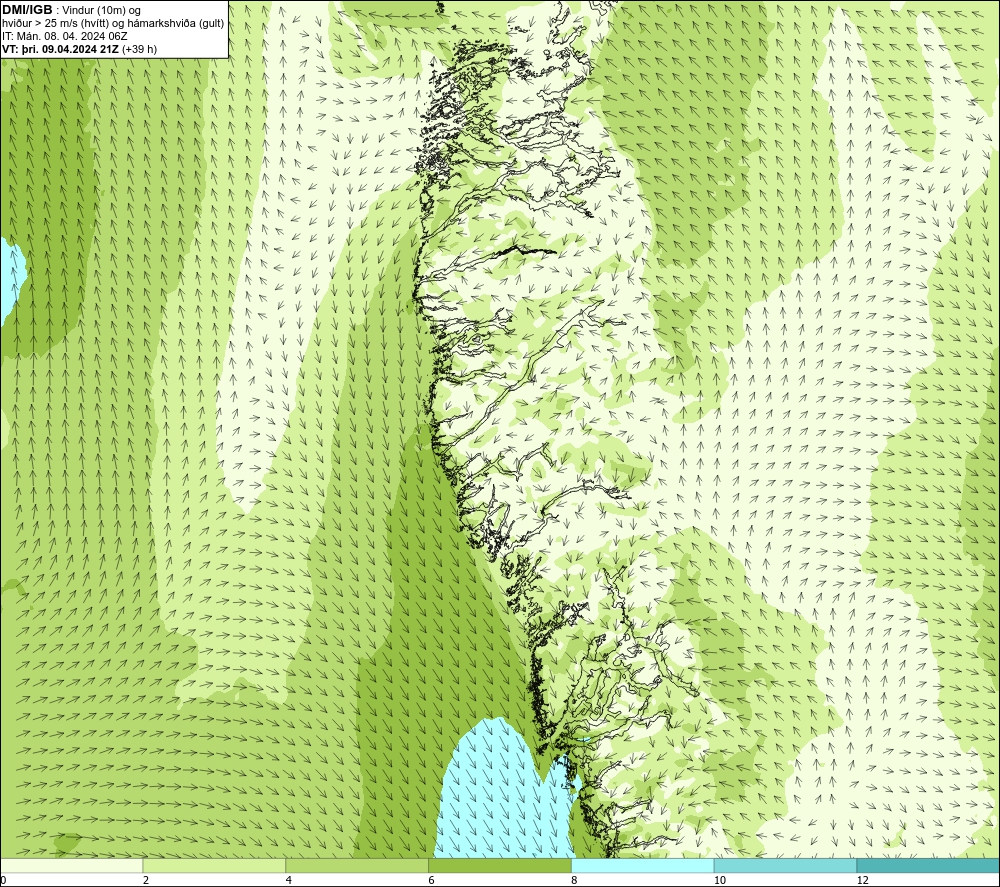
Task: Click the legend label '2'
Action: [x=146, y=880]
